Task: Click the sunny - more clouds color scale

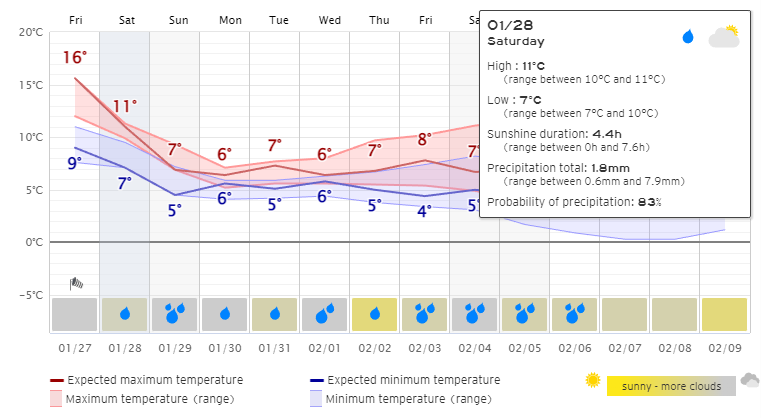Action: (x=671, y=386)
